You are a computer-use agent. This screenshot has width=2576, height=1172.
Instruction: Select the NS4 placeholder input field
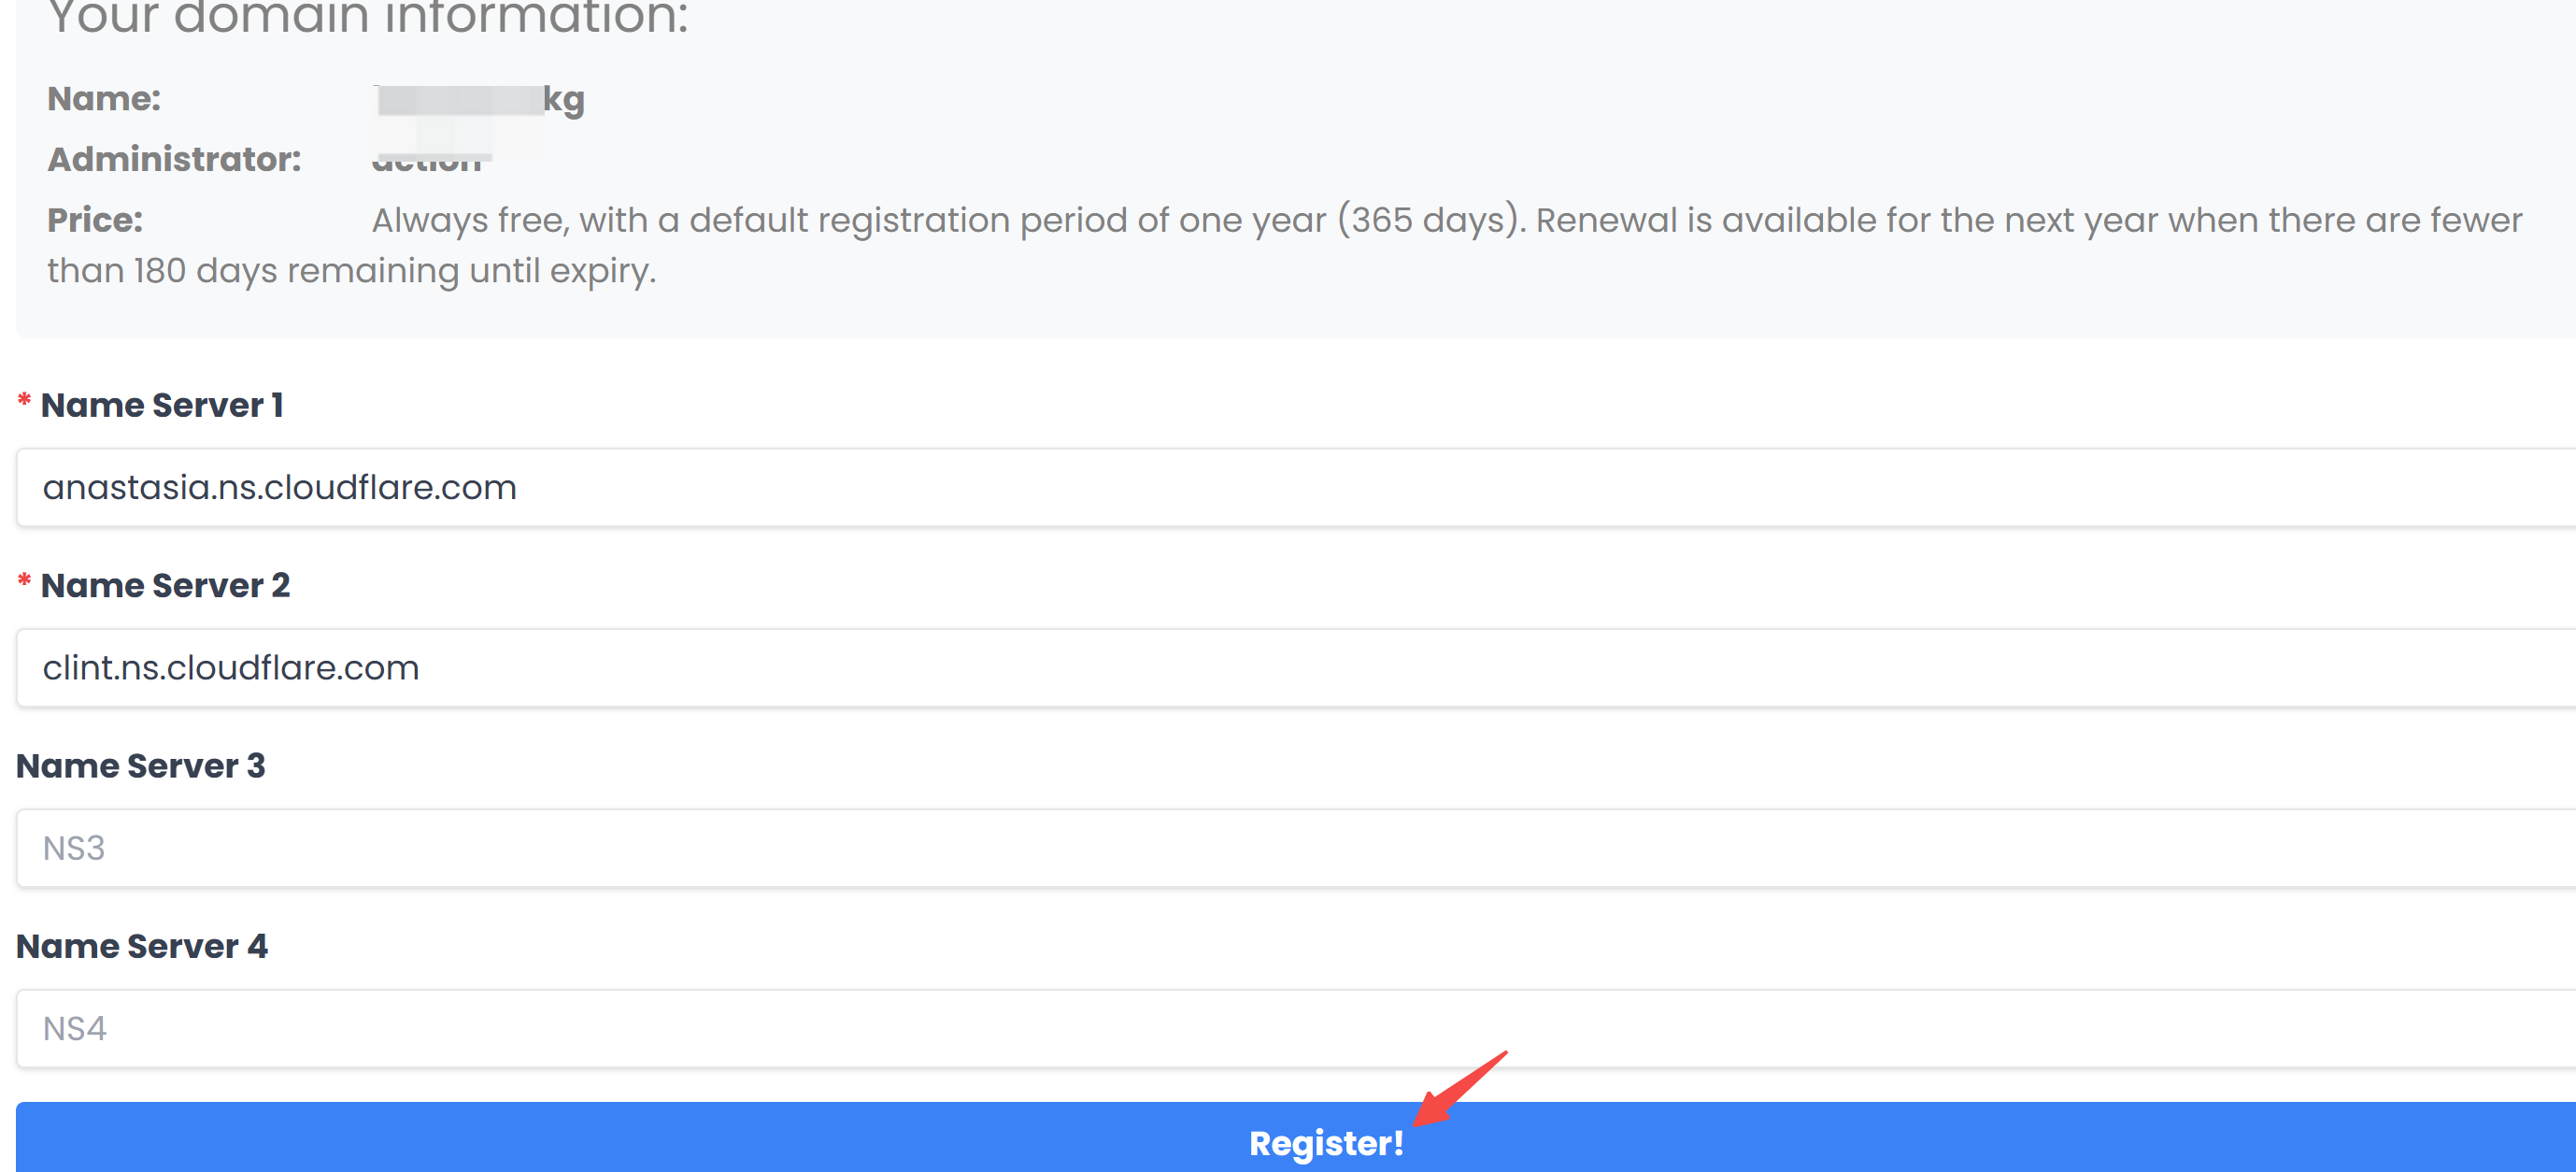point(1296,1028)
